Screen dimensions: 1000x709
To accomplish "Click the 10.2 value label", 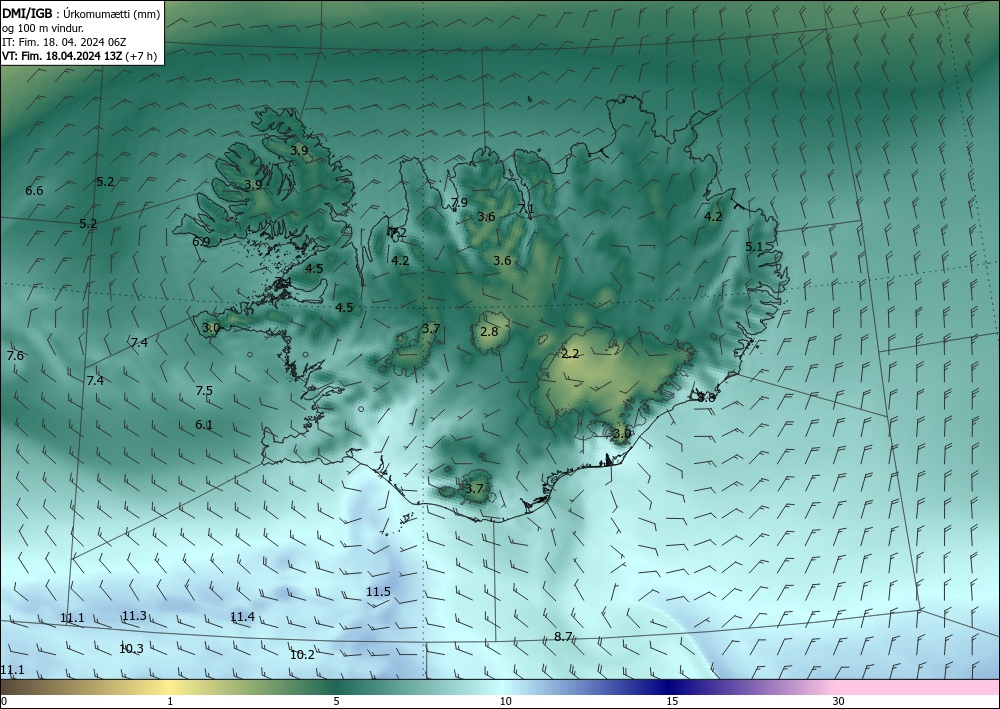I will click(x=302, y=655).
